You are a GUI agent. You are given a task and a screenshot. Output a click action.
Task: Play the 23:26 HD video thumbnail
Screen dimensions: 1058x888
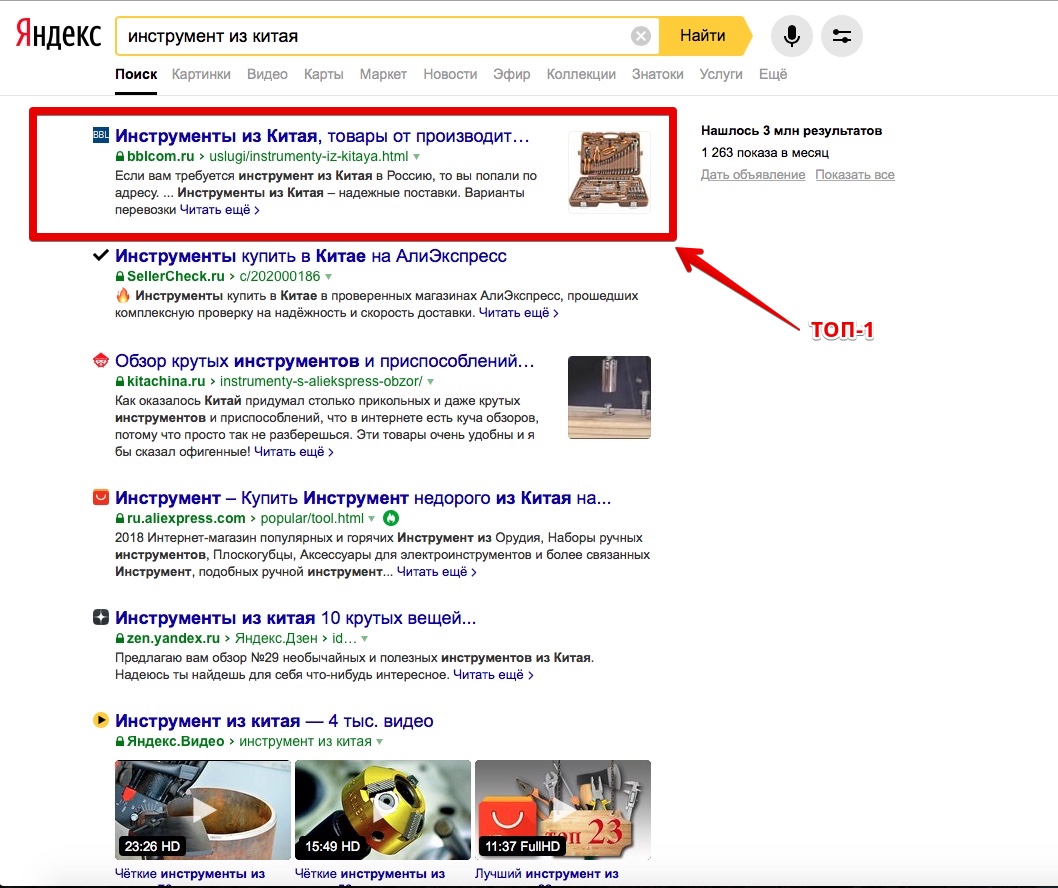202,810
